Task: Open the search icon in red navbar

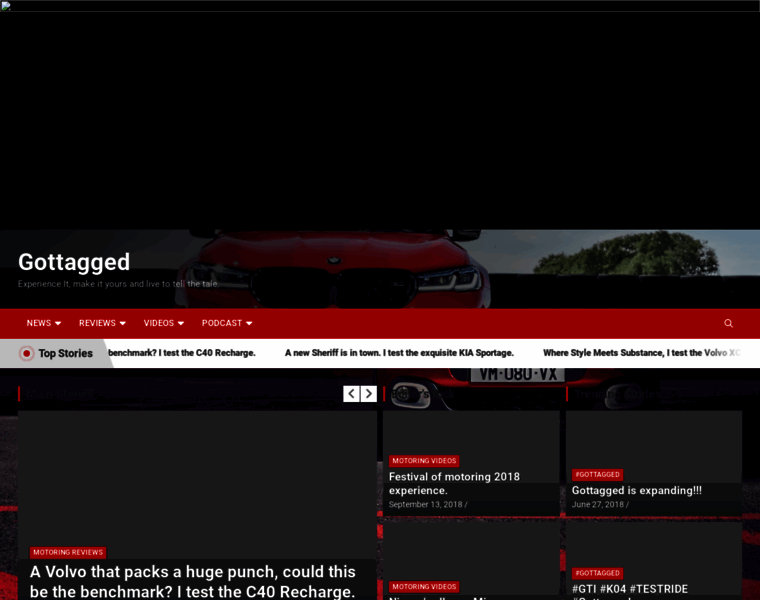Action: click(x=728, y=323)
